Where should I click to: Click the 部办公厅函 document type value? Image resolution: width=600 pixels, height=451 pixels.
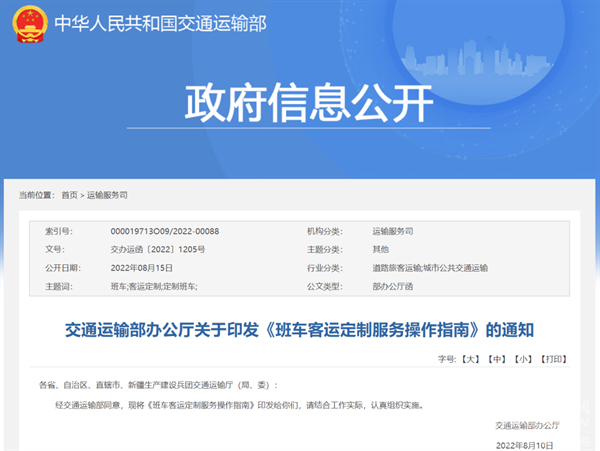391,286
